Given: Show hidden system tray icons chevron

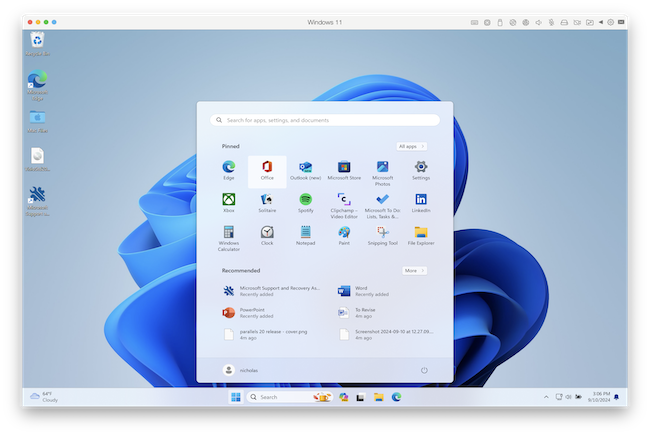Looking at the screenshot, I should (x=546, y=397).
